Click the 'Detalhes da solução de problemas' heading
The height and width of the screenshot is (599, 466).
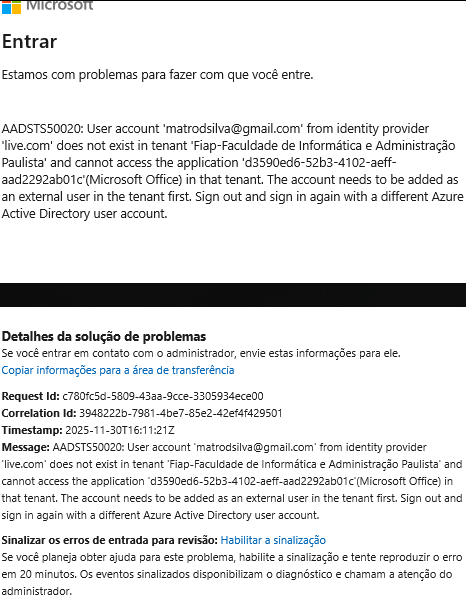104,337
